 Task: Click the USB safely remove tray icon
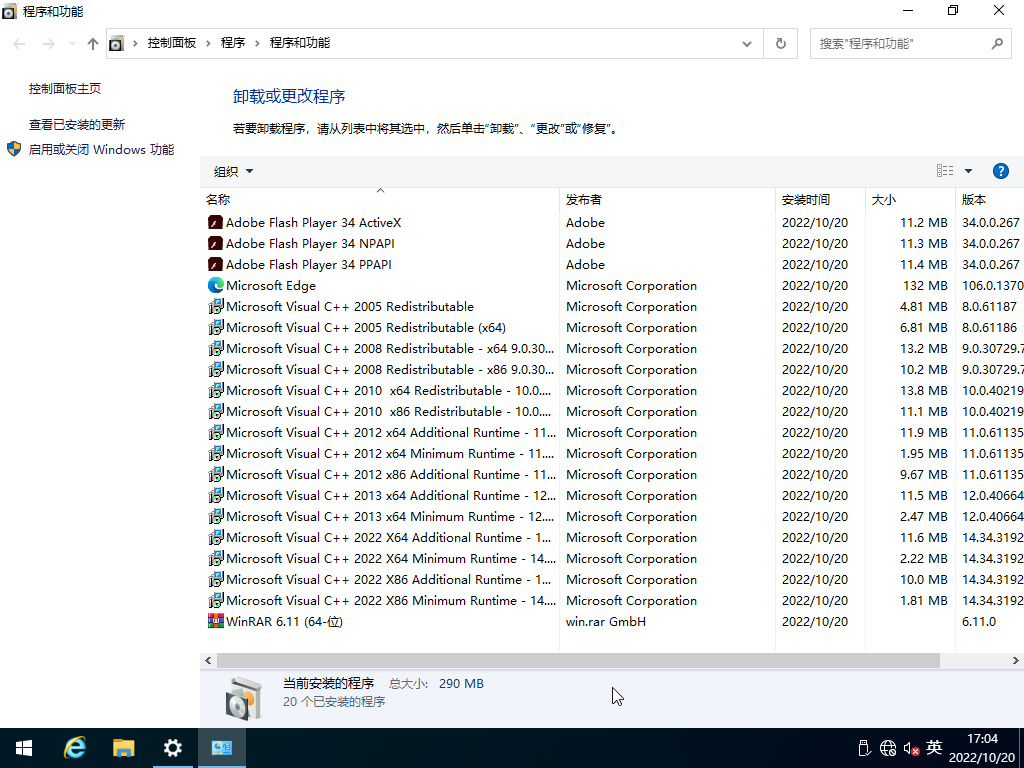[x=864, y=748]
